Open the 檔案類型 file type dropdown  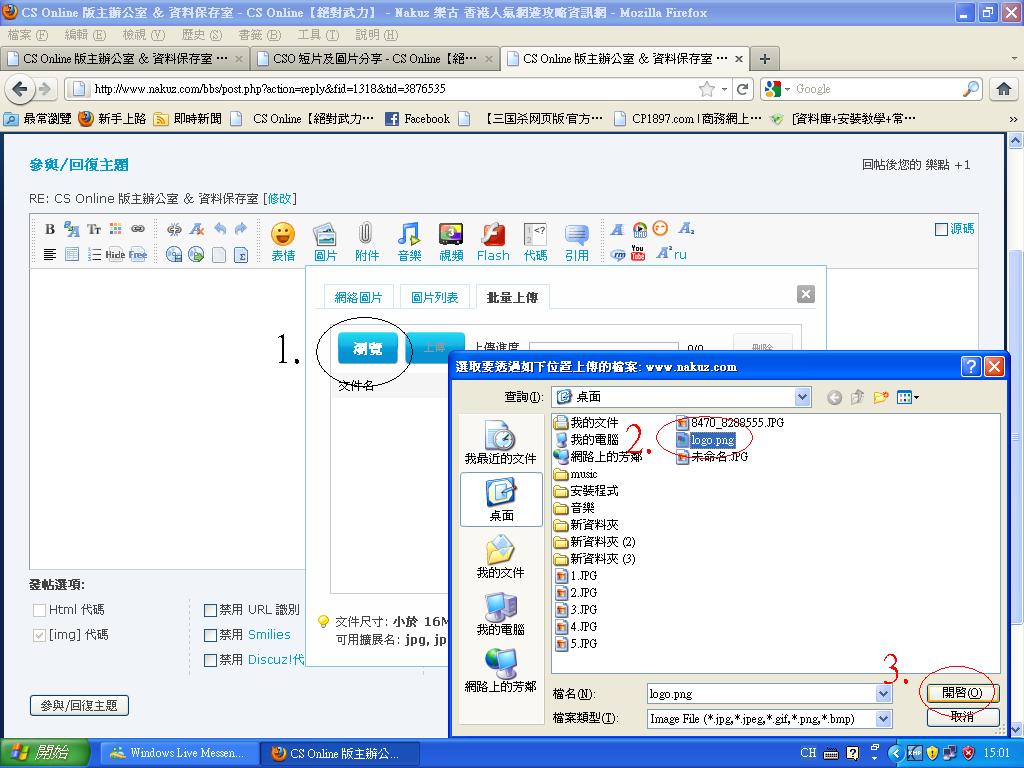(x=883, y=718)
